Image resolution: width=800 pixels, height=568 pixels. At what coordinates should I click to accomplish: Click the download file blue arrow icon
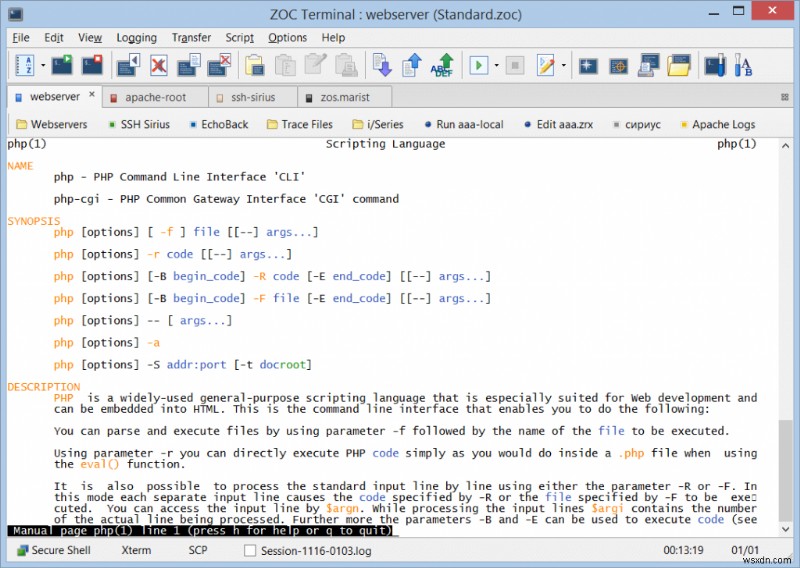tap(382, 66)
